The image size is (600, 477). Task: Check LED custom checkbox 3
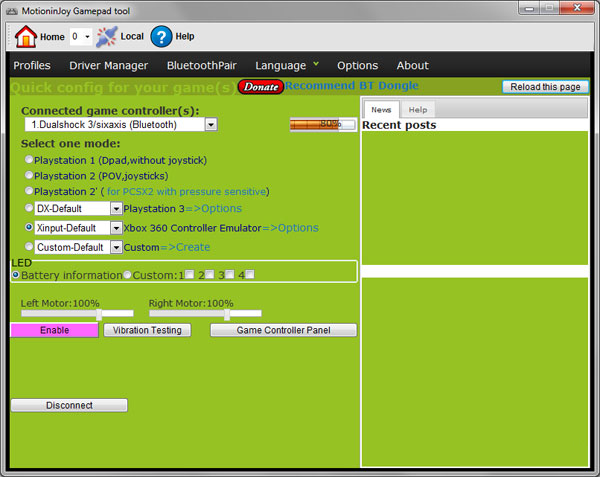tap(230, 274)
